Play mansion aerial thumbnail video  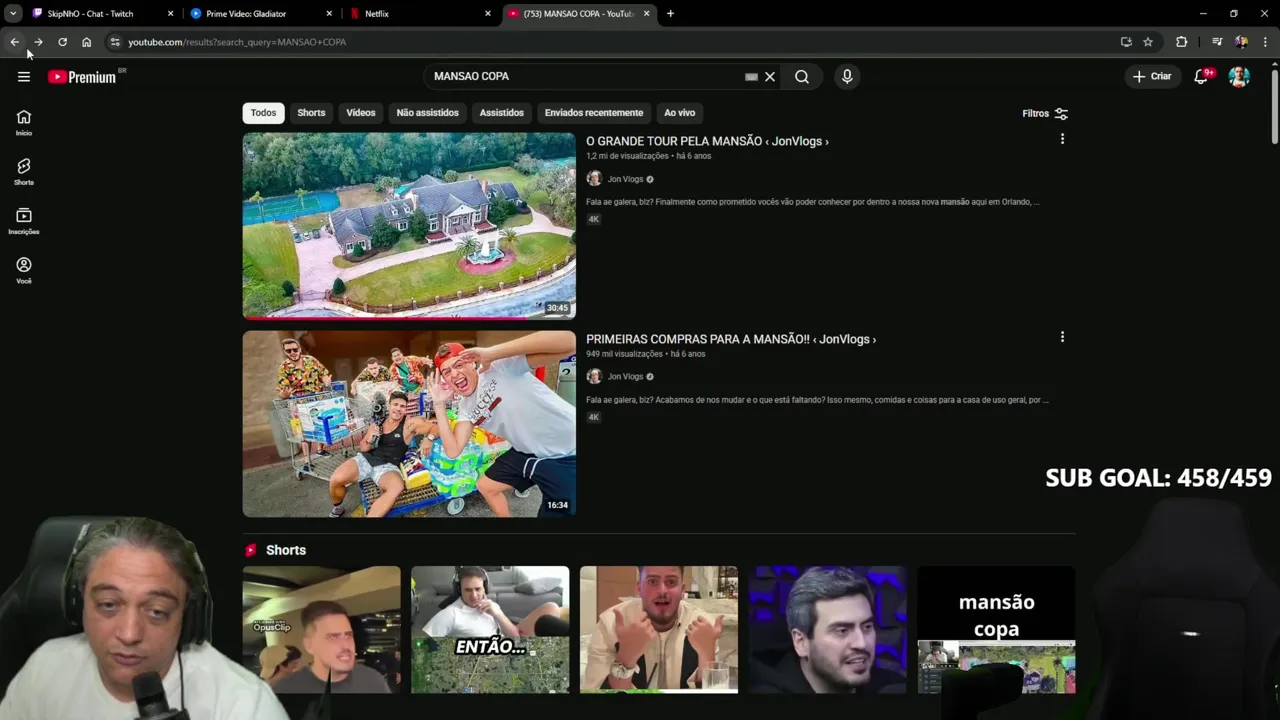[409, 226]
